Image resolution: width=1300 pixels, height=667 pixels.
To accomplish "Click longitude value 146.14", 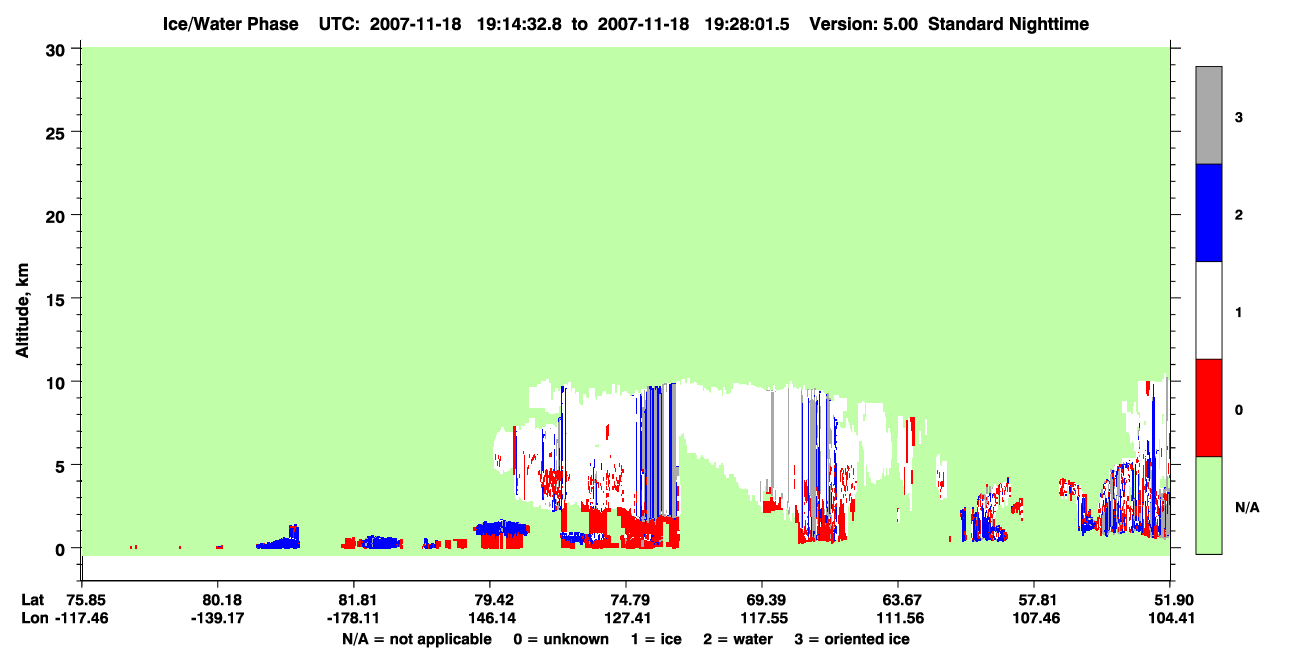I will coord(490,619).
